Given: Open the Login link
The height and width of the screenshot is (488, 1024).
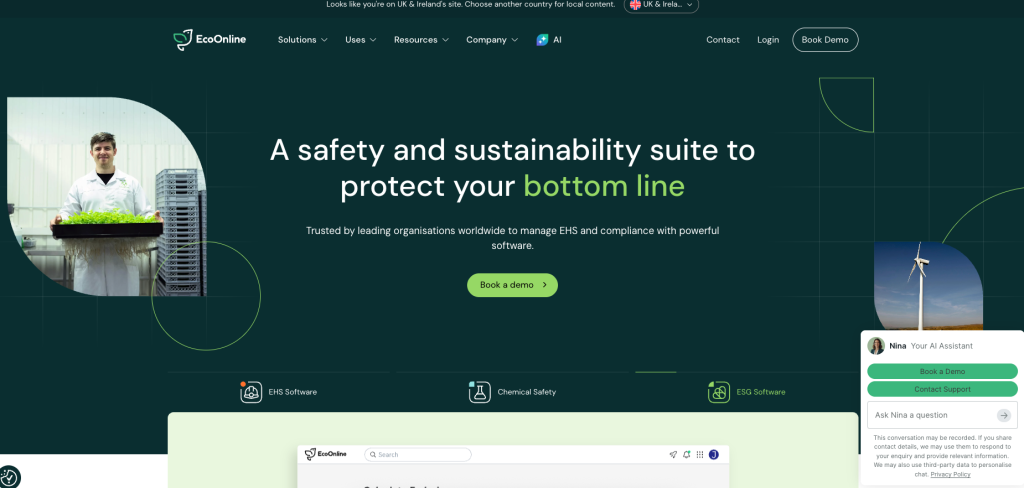Looking at the screenshot, I should 768,40.
